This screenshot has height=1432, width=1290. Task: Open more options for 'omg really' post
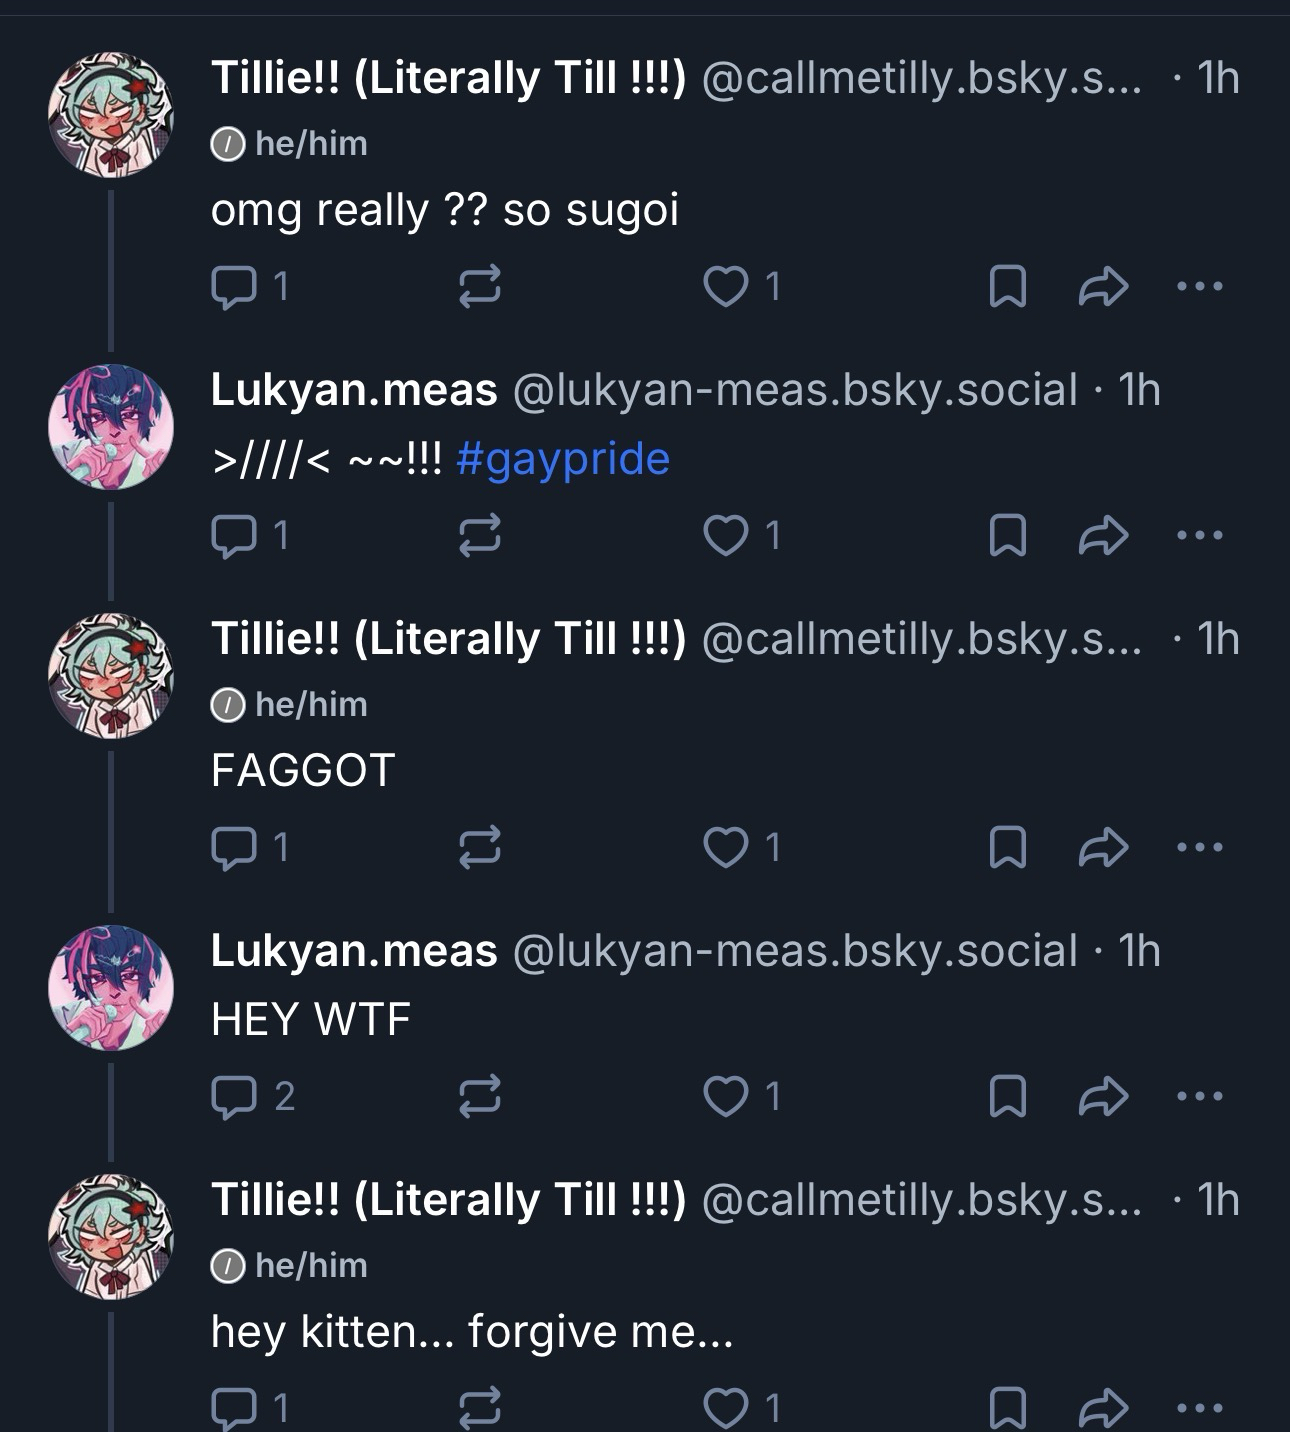(1200, 287)
